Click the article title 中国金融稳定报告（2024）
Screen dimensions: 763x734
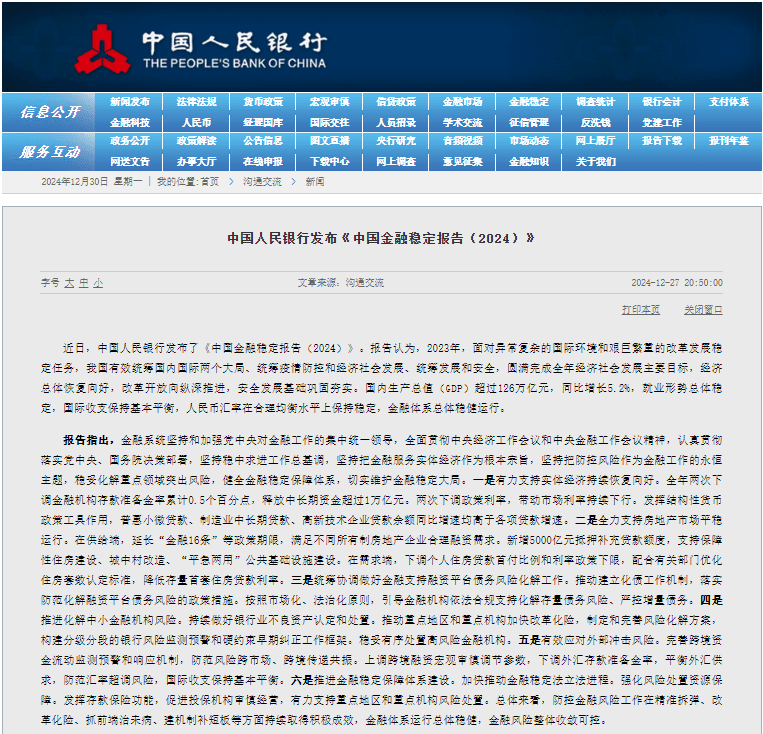(381, 239)
